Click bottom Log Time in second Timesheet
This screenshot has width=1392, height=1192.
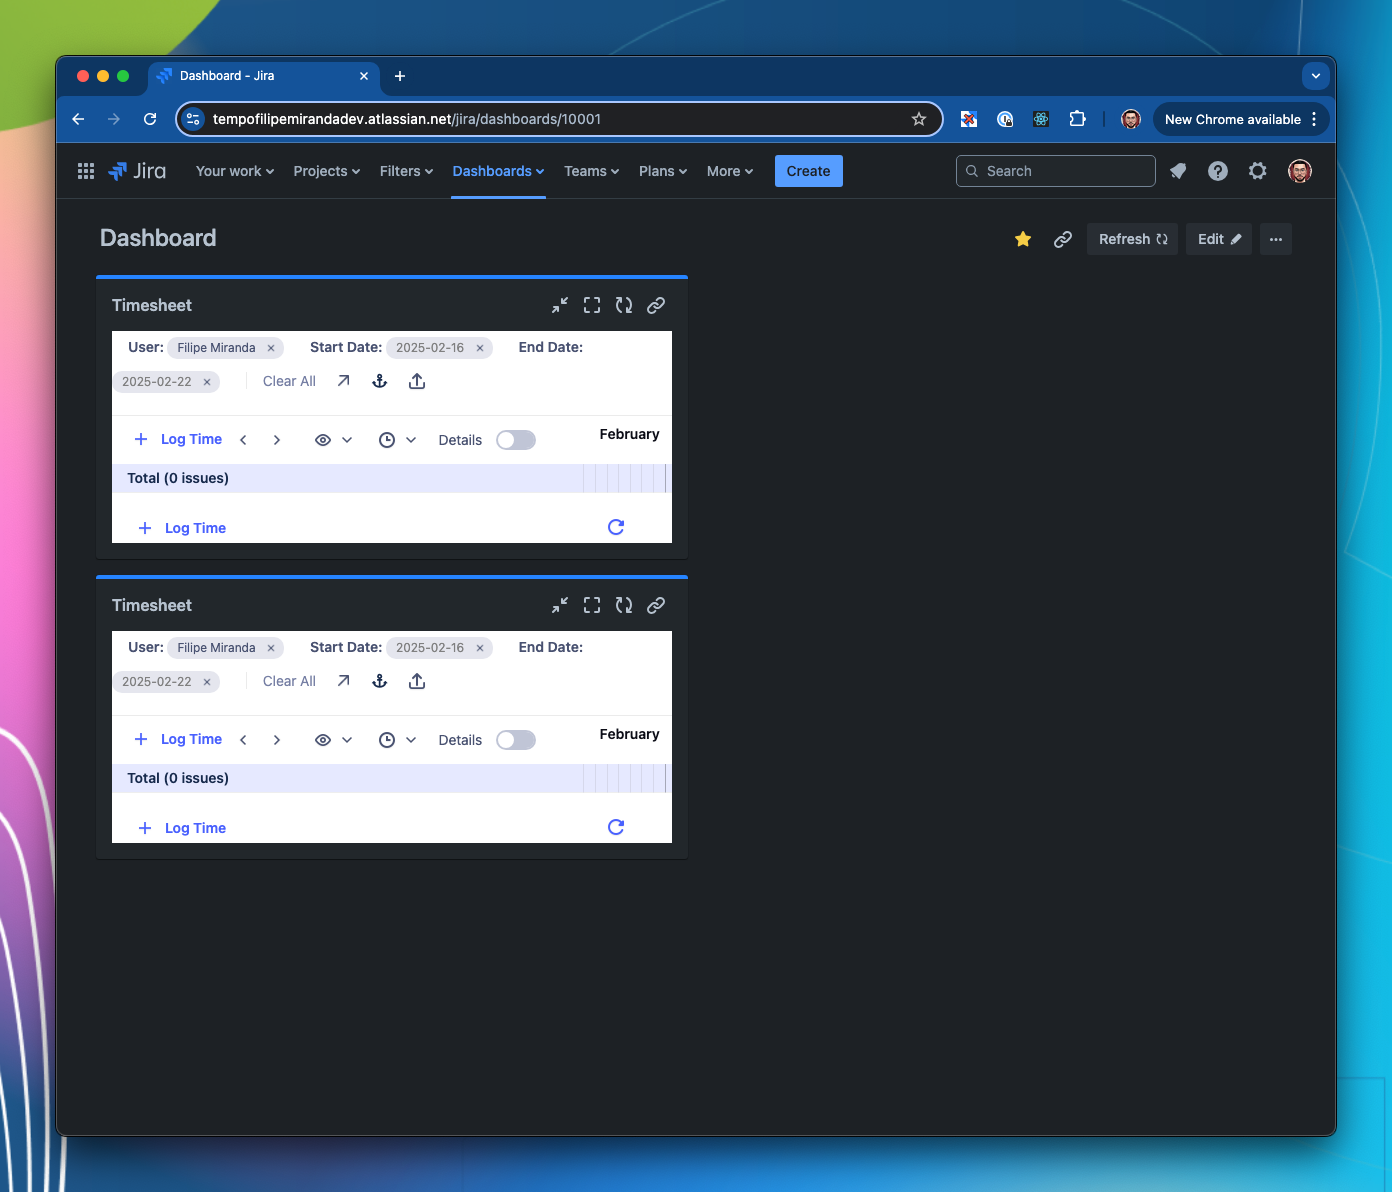tap(182, 828)
